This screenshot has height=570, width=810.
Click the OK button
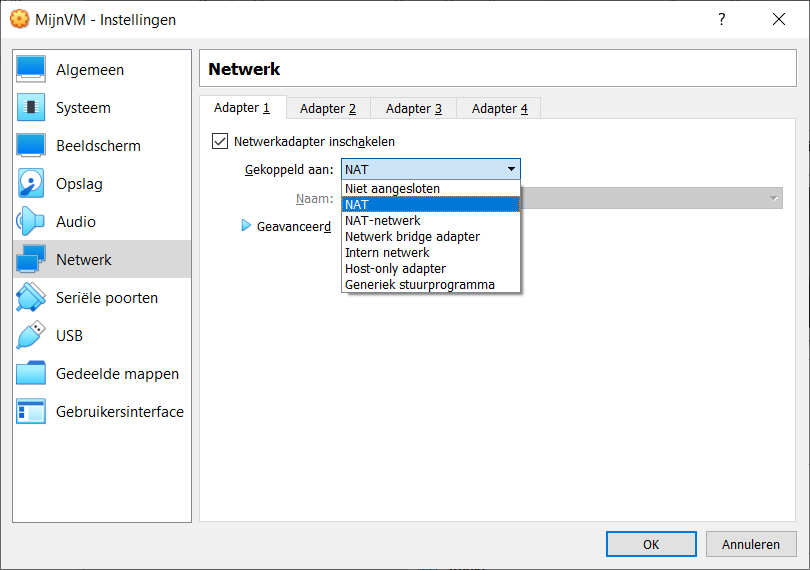tap(651, 545)
